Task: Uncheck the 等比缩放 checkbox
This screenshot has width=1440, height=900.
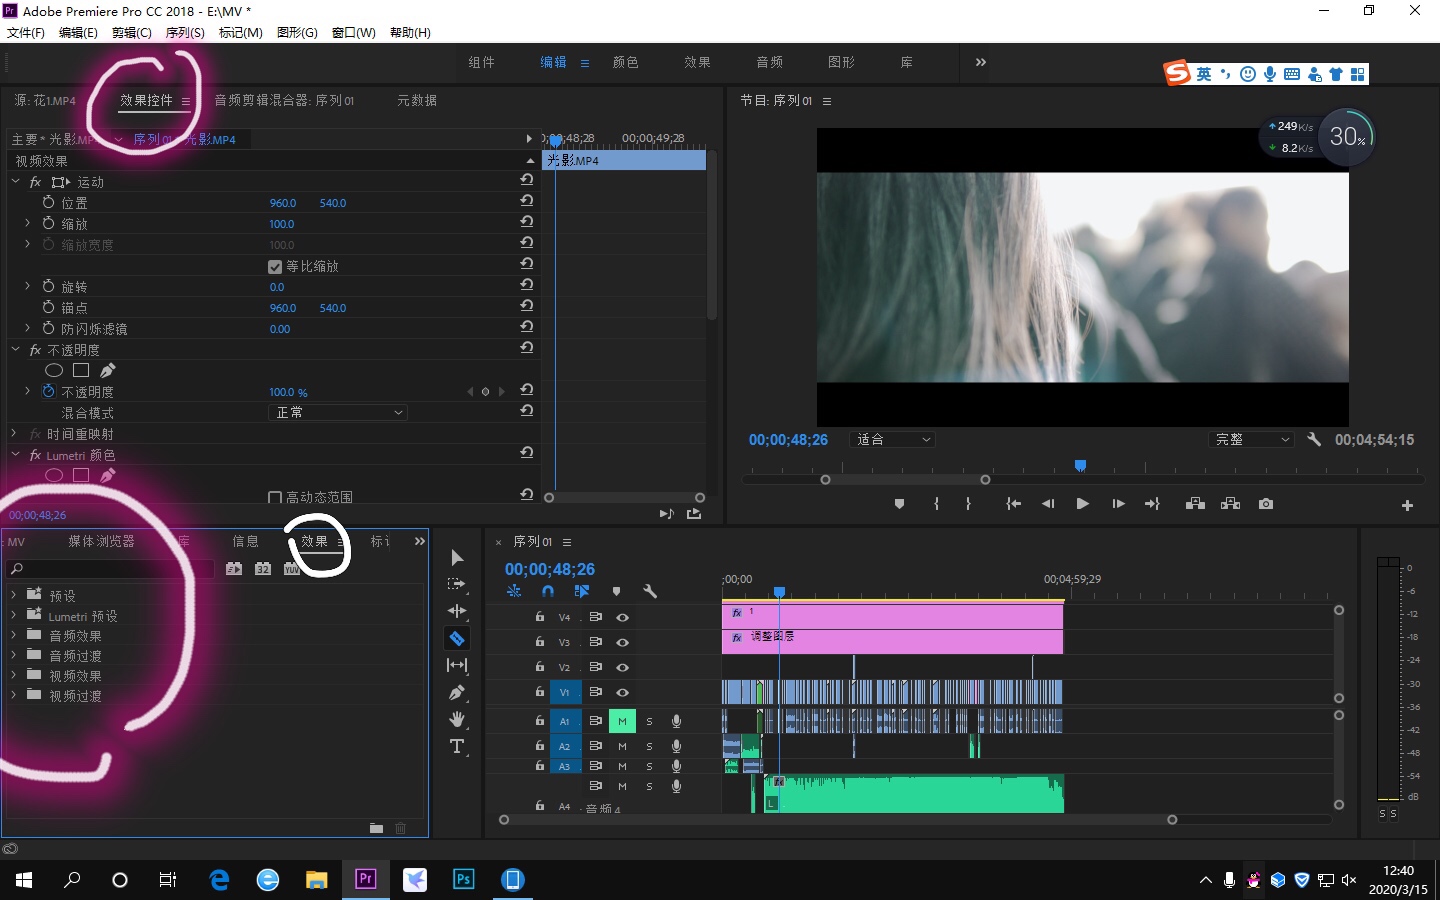Action: click(x=275, y=267)
